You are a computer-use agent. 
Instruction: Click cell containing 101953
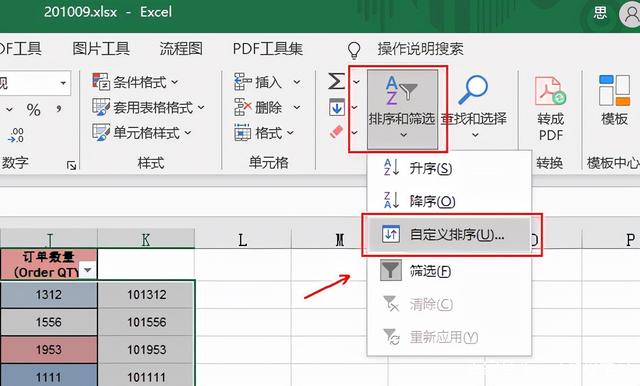click(146, 350)
